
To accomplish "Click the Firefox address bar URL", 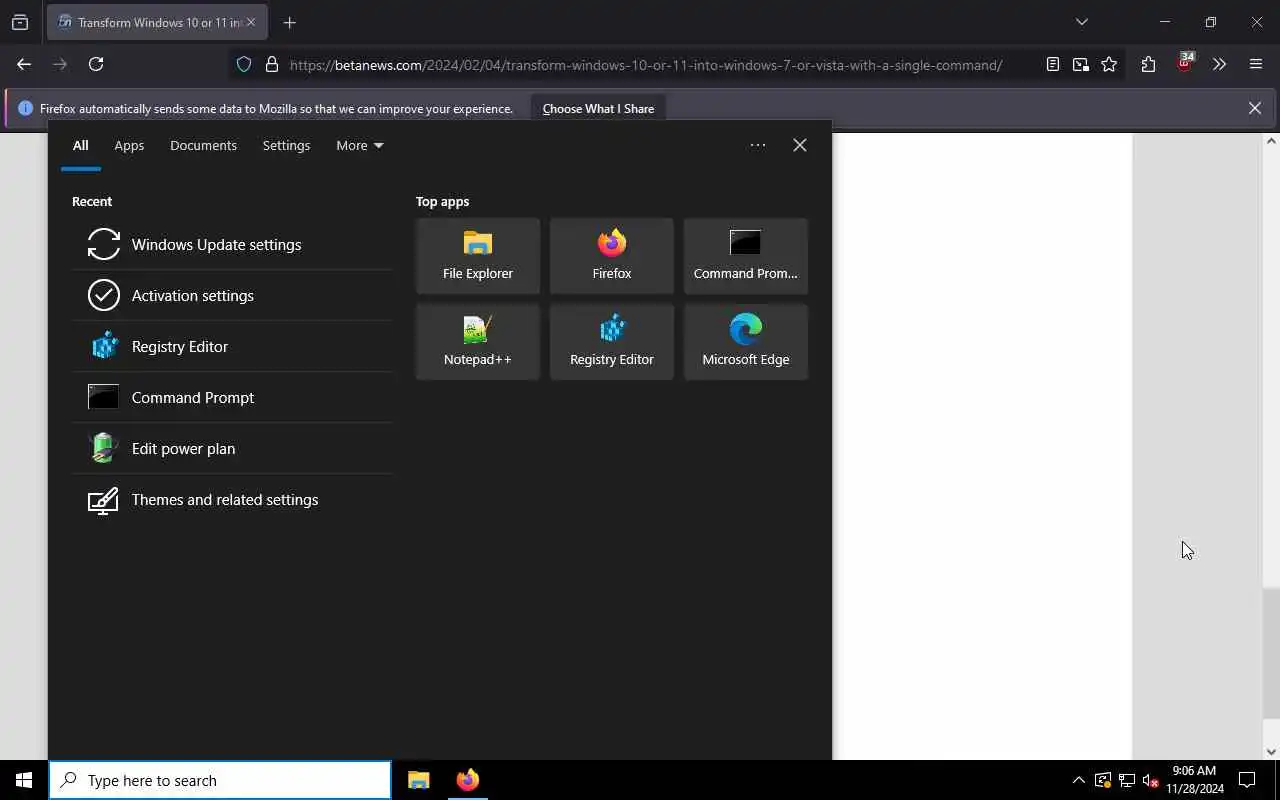I will 646,65.
